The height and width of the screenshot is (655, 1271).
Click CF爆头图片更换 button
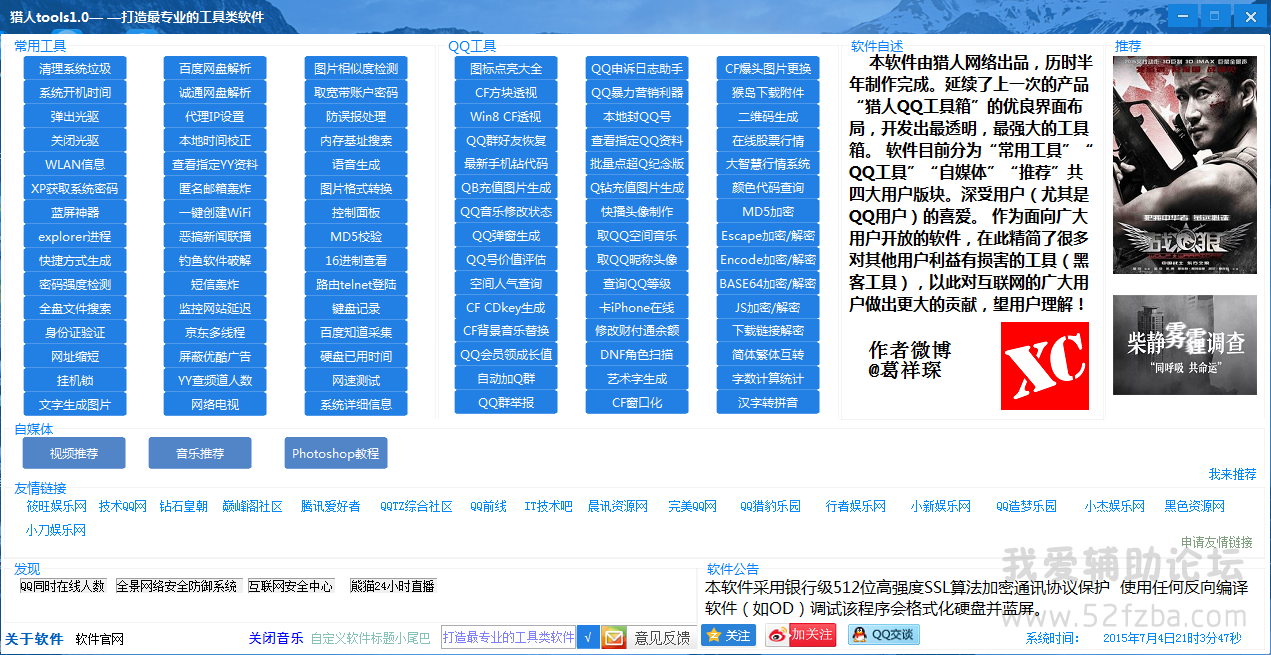point(768,68)
